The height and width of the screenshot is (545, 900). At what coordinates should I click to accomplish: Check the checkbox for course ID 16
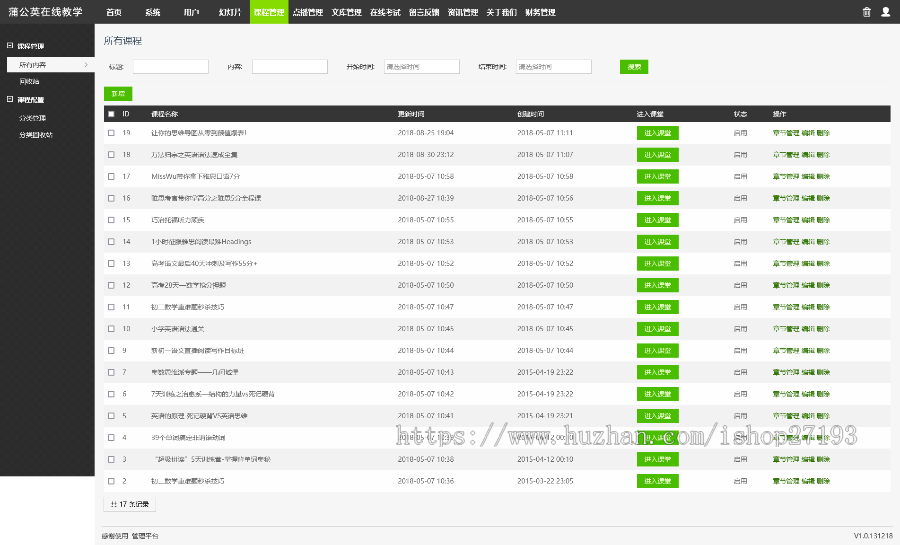111,198
